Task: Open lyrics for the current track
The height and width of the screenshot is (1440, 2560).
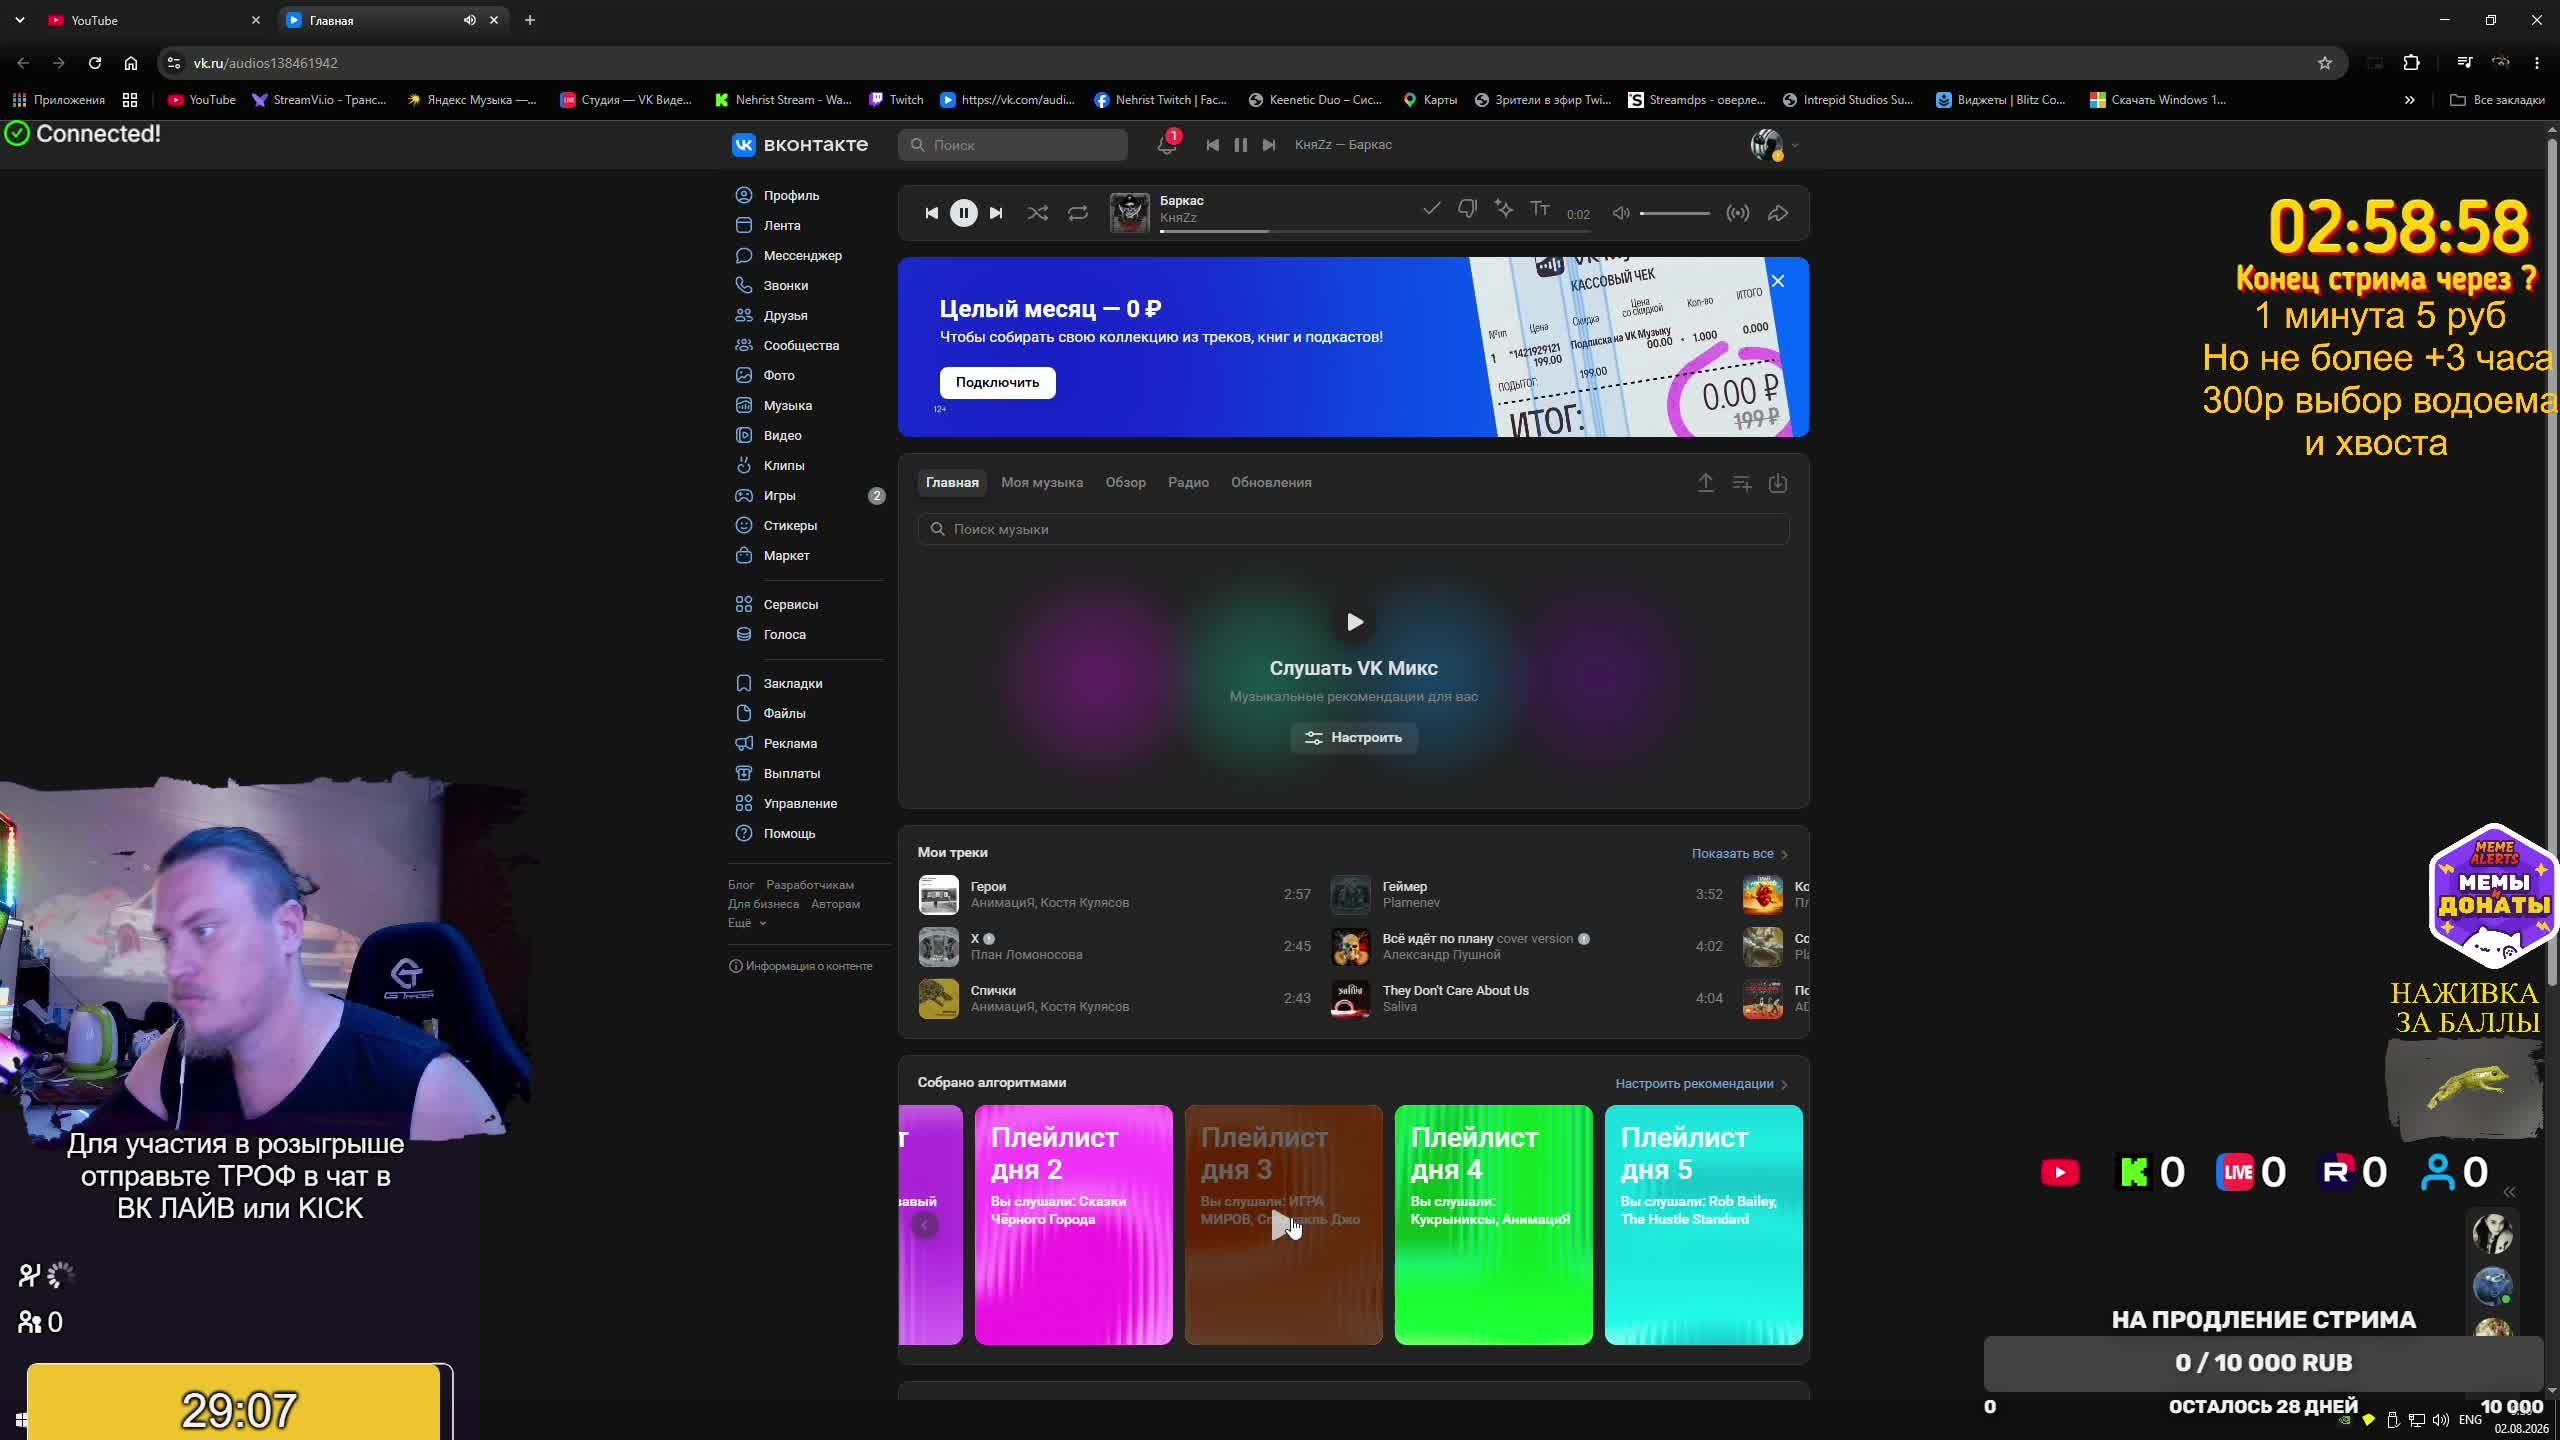Action: tap(1540, 209)
